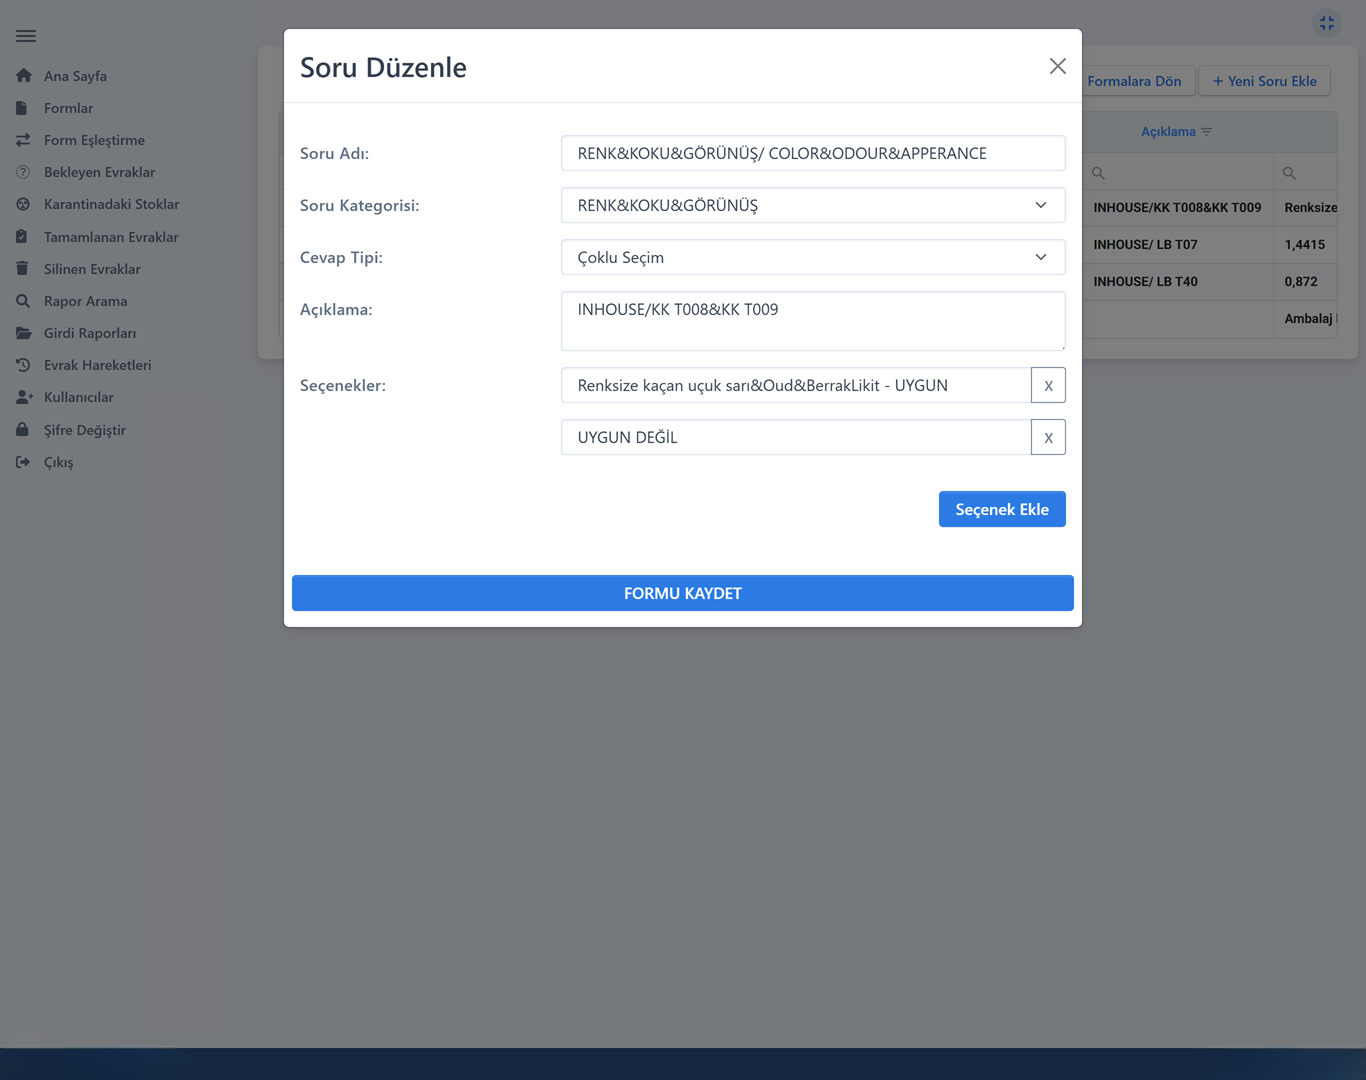Open Form Eşleştirme from the sidebar

click(x=94, y=140)
